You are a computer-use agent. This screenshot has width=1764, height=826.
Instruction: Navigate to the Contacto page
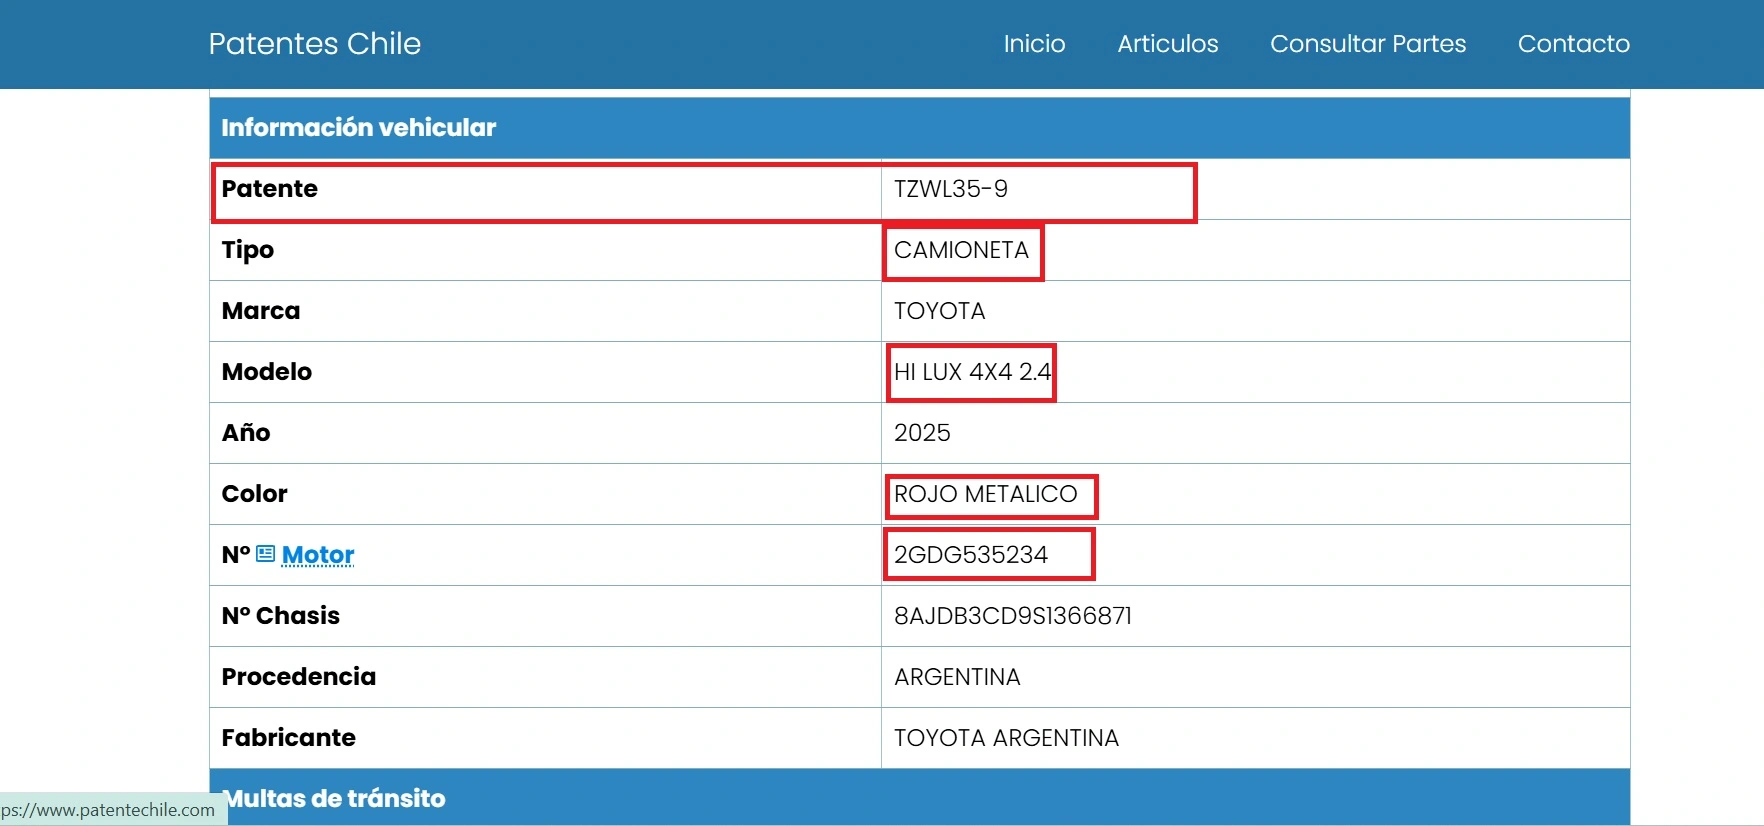click(x=1573, y=44)
